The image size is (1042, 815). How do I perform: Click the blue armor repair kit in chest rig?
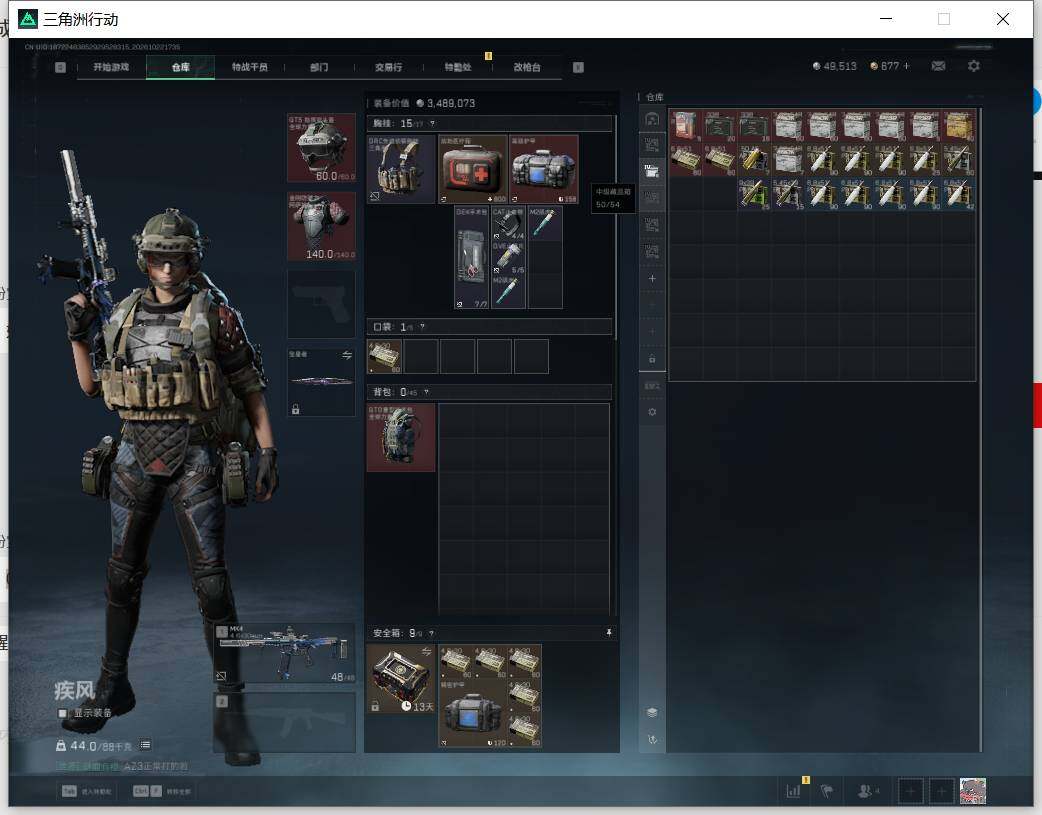pyautogui.click(x=544, y=170)
